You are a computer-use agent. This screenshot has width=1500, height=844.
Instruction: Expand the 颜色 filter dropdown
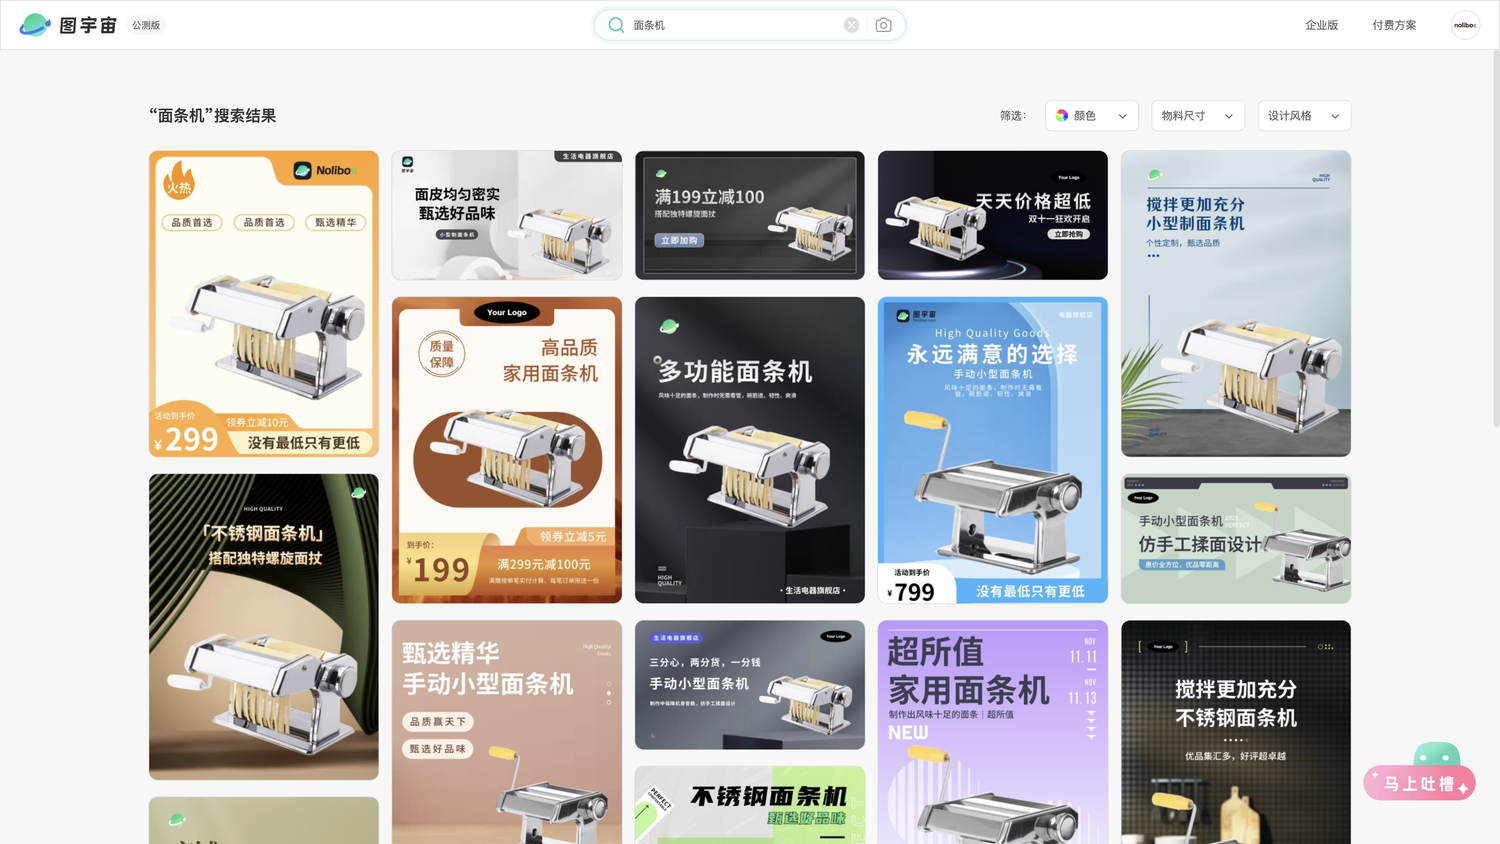(1092, 116)
